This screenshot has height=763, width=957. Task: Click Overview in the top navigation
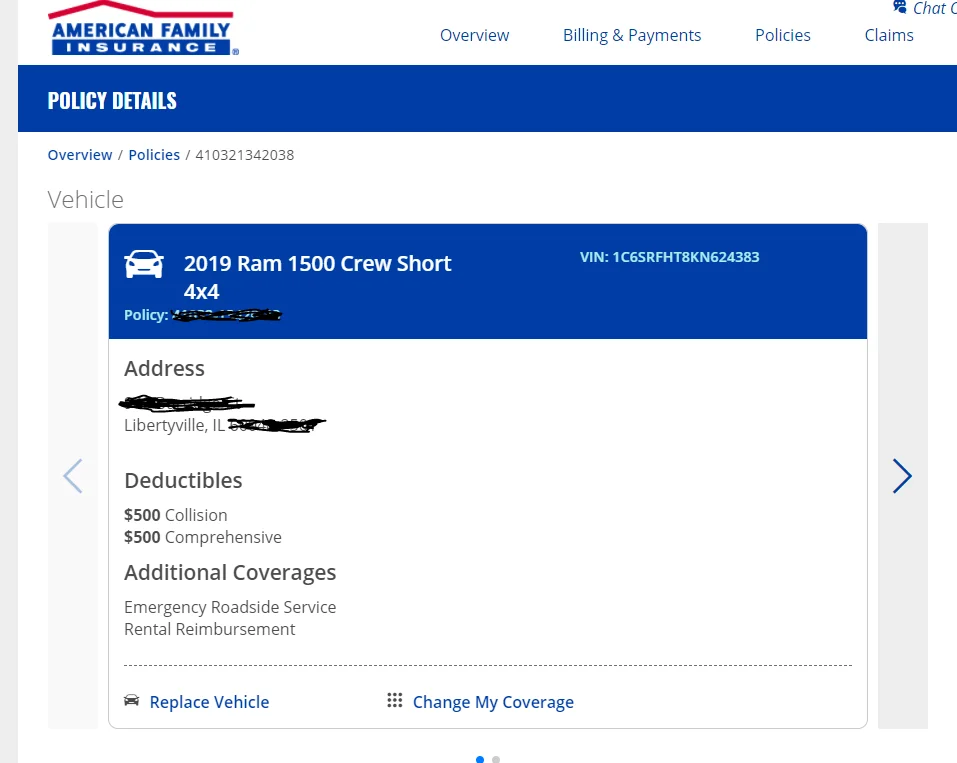[x=474, y=35]
